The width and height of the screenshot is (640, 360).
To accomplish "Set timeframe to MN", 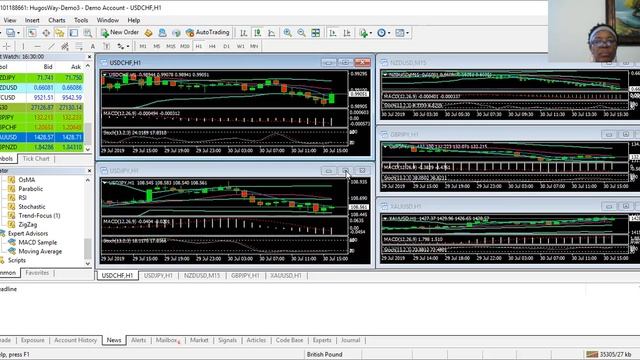I will point(254,46).
